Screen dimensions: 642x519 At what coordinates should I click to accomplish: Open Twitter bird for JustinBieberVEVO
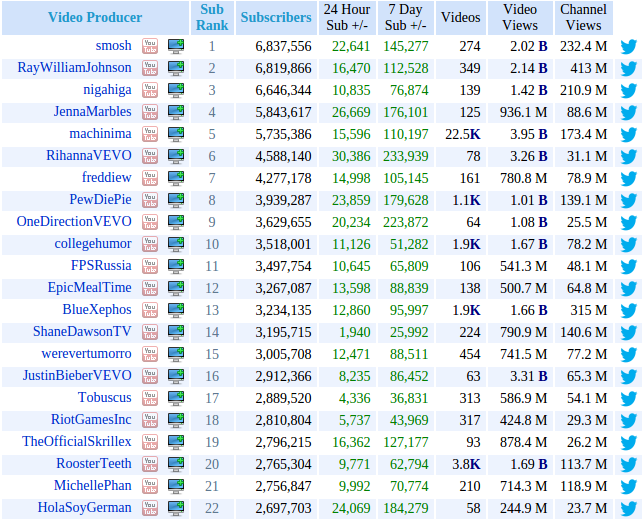point(628,377)
